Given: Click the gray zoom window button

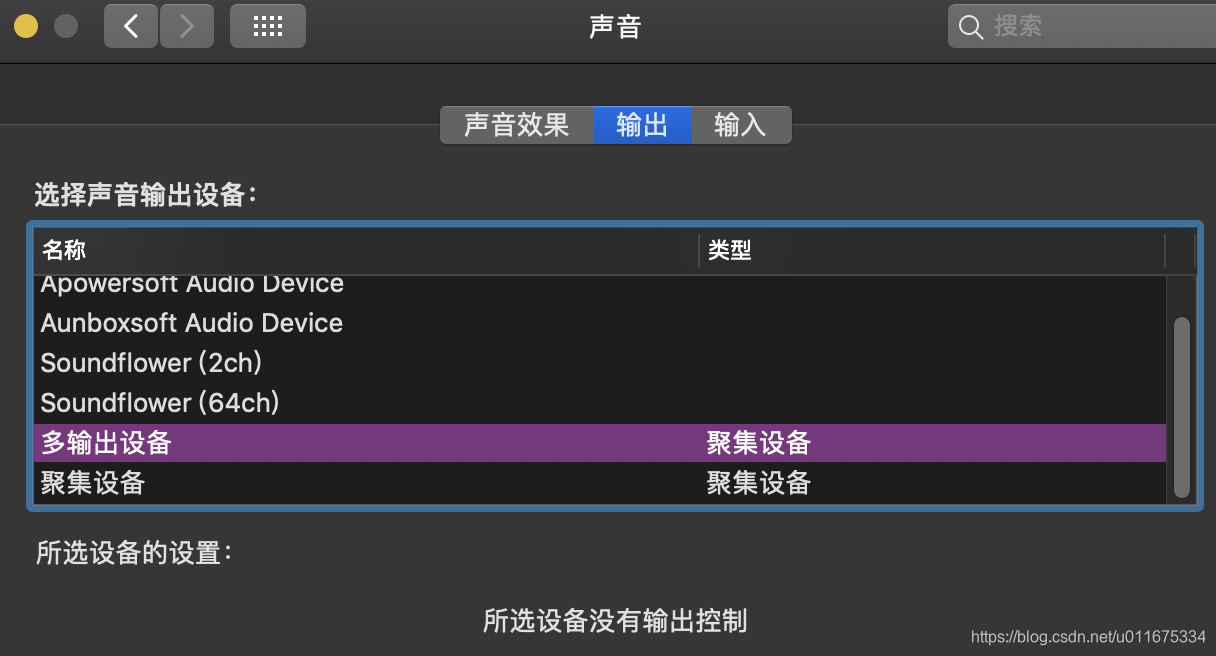Looking at the screenshot, I should click(66, 26).
